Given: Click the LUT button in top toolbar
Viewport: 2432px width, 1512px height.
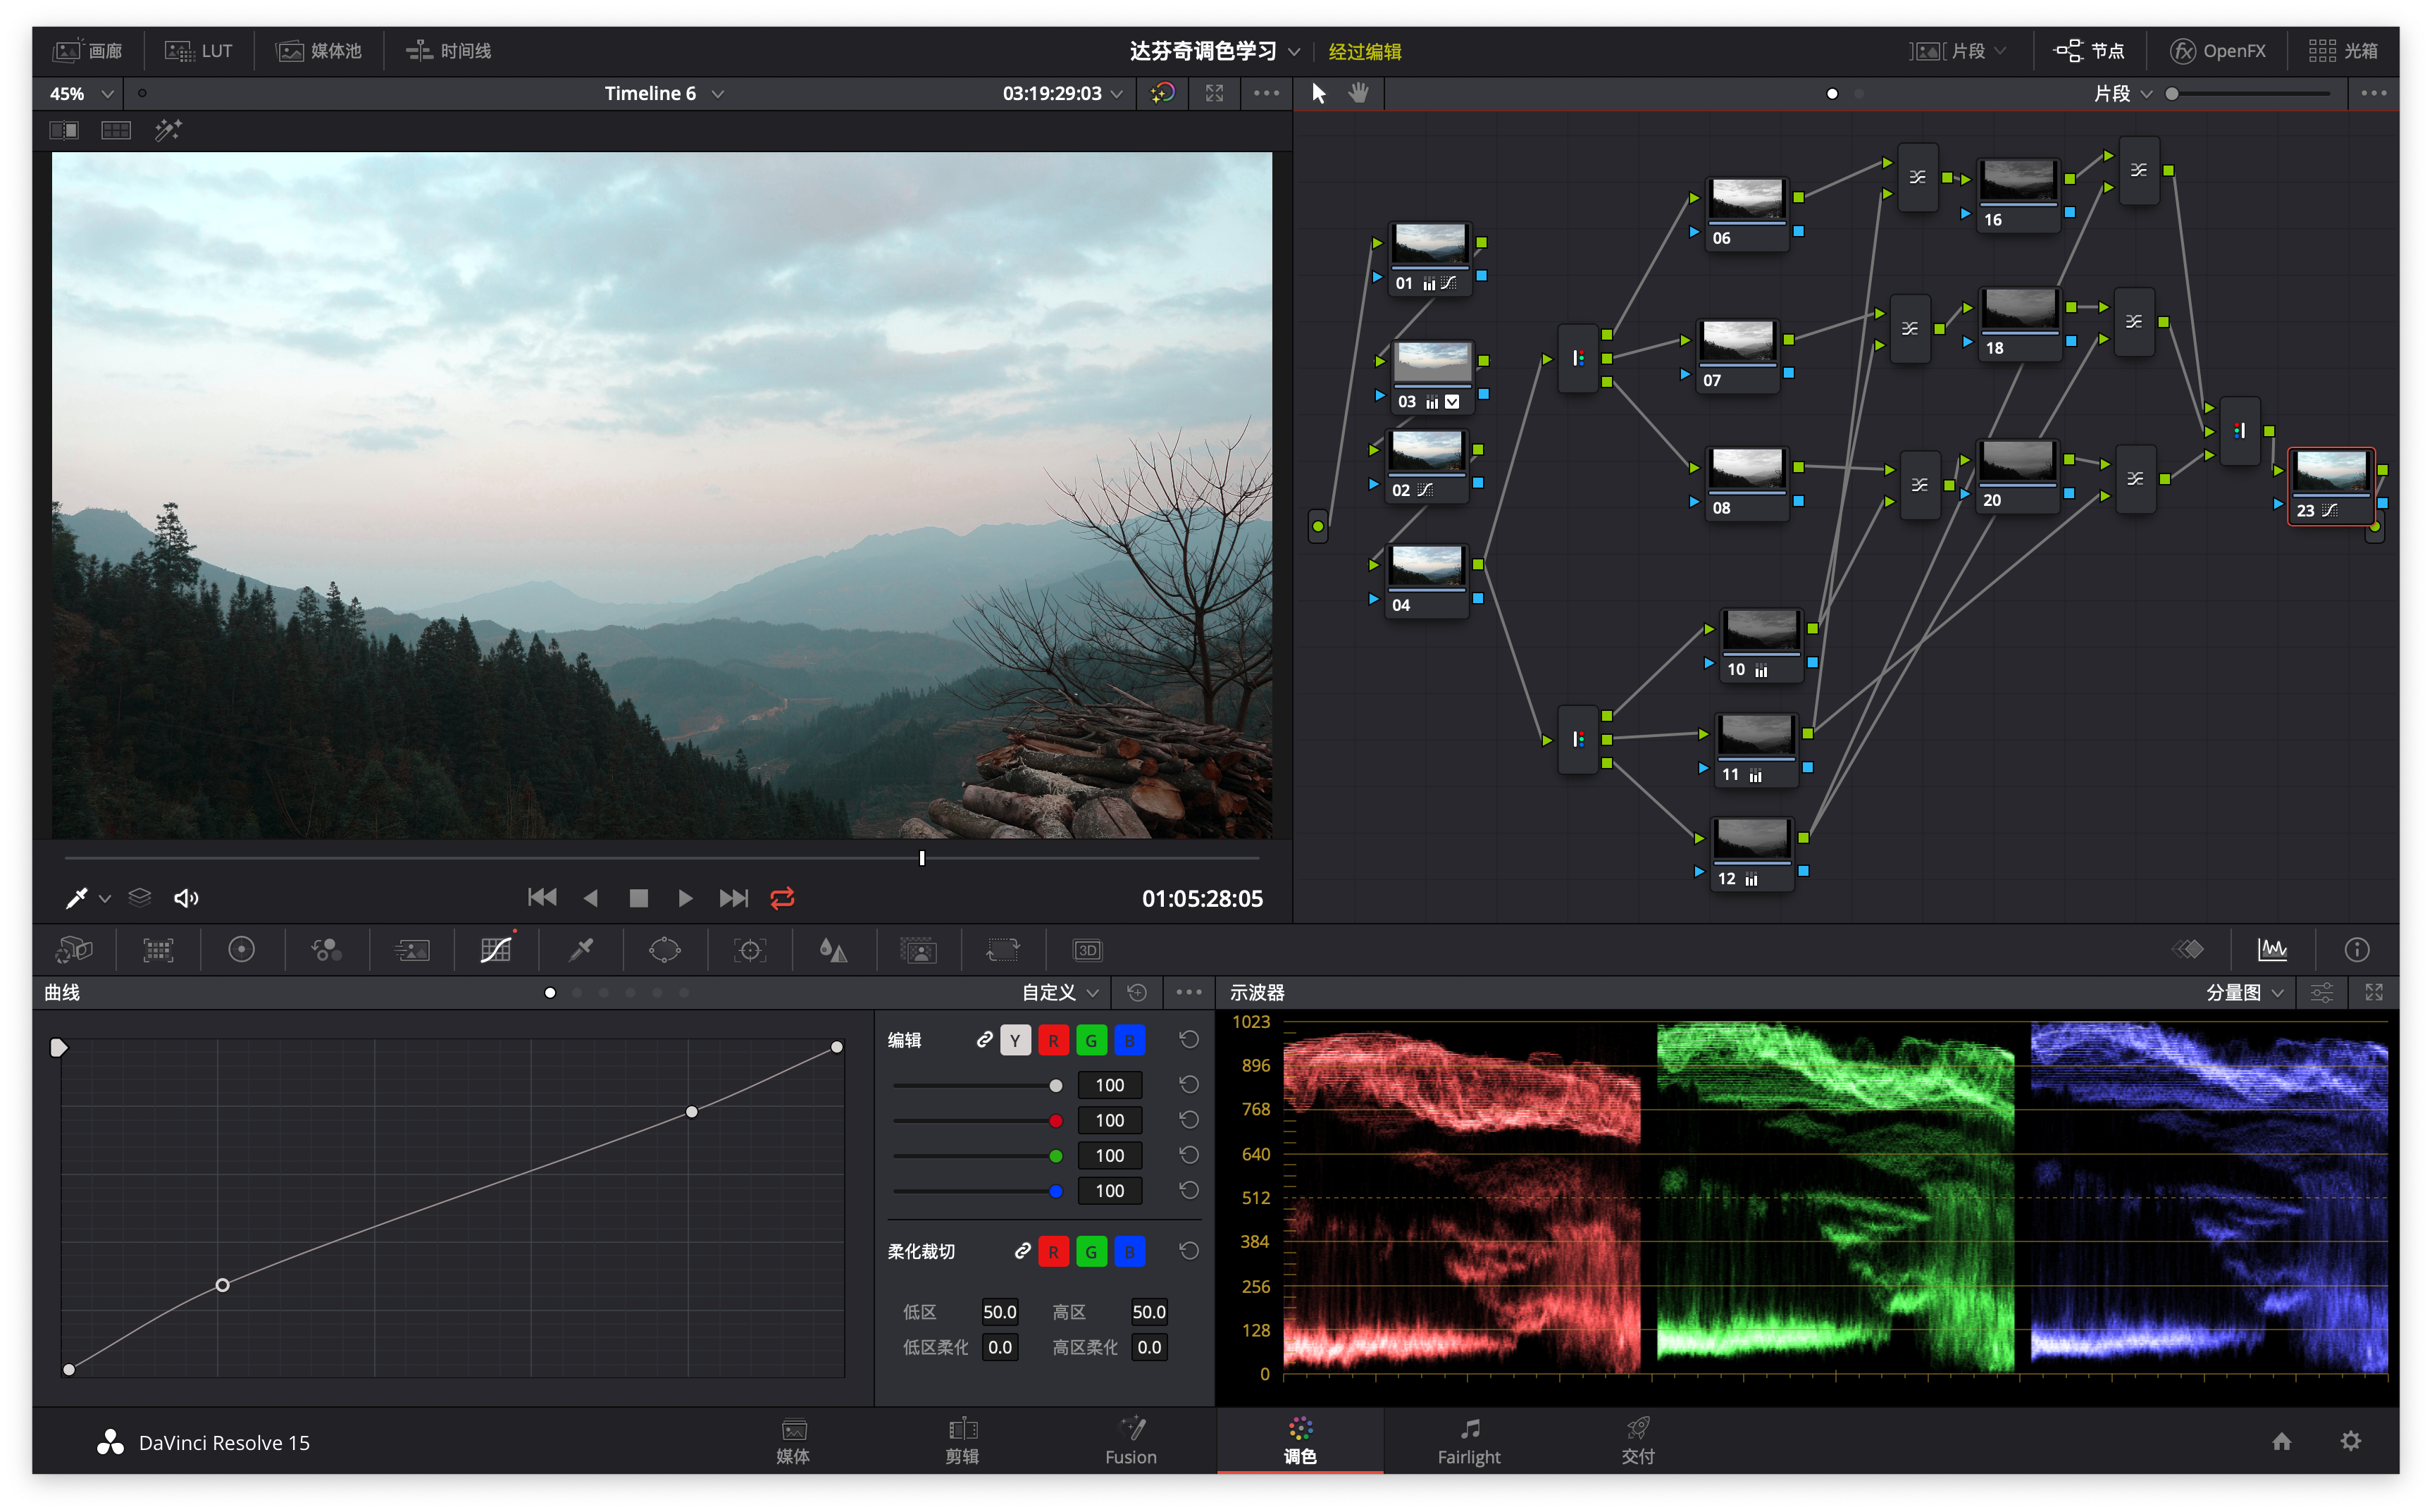Looking at the screenshot, I should coord(199,51).
